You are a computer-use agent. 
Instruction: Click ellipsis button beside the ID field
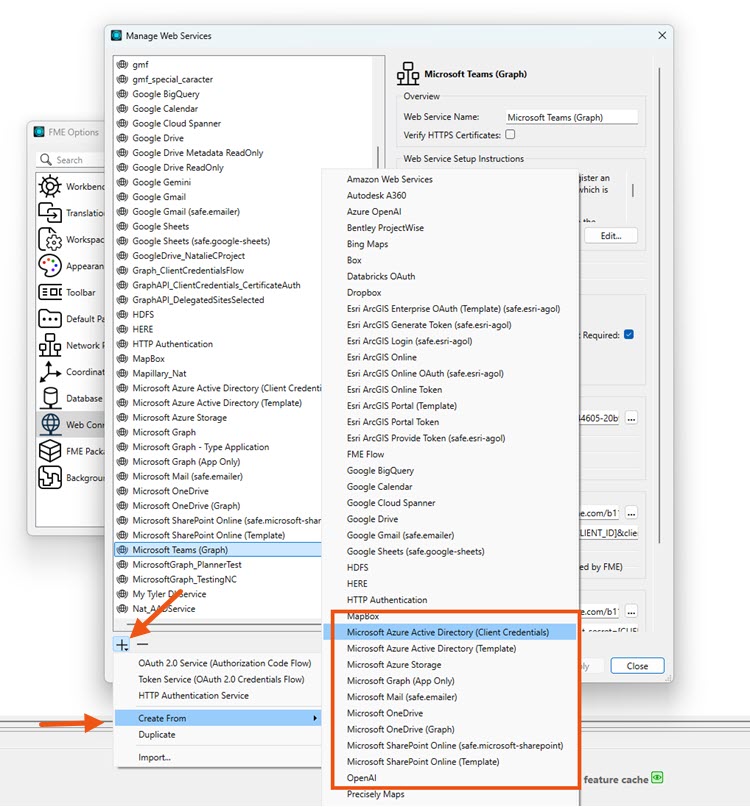631,419
